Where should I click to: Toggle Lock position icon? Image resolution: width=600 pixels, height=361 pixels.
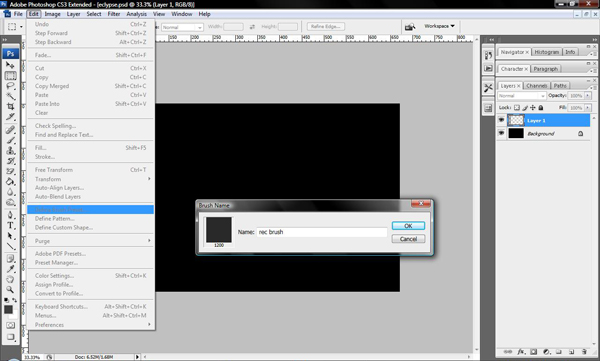tap(533, 108)
